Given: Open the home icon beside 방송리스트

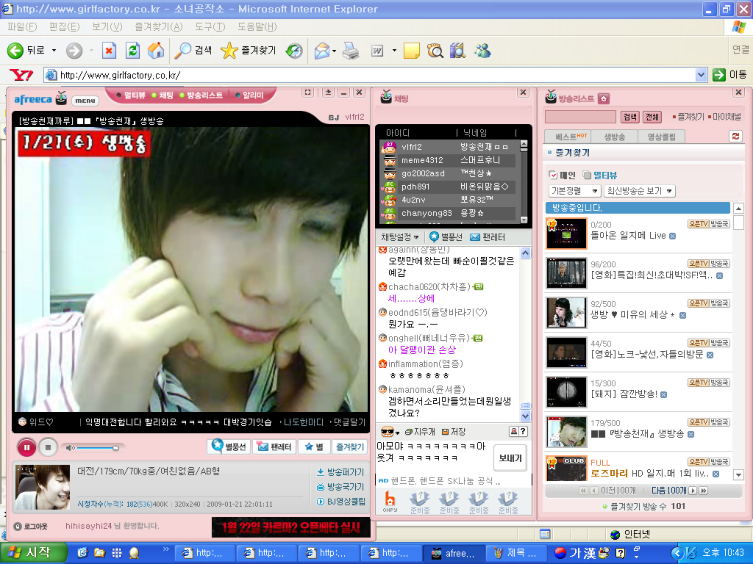Looking at the screenshot, I should click(x=604, y=99).
